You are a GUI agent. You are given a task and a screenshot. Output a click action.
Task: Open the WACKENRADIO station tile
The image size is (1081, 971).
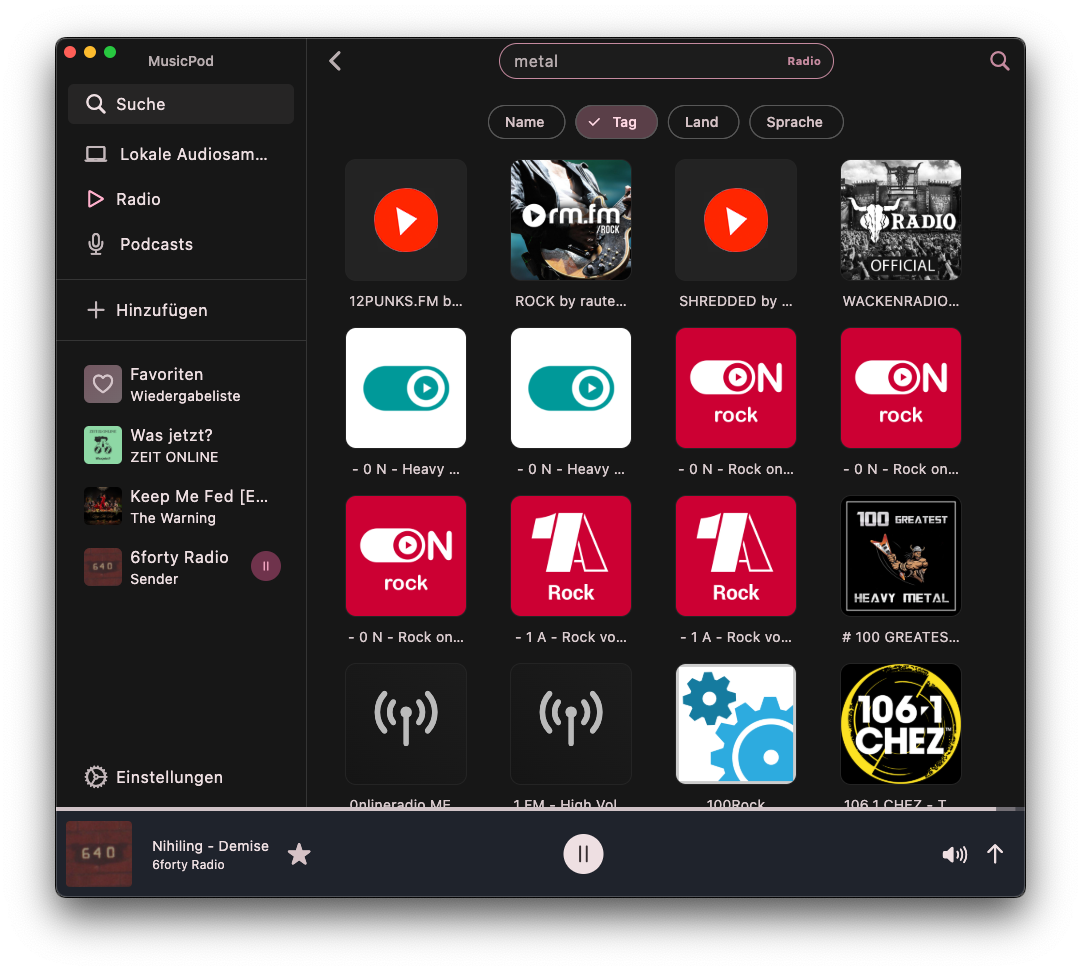pyautogui.click(x=900, y=220)
